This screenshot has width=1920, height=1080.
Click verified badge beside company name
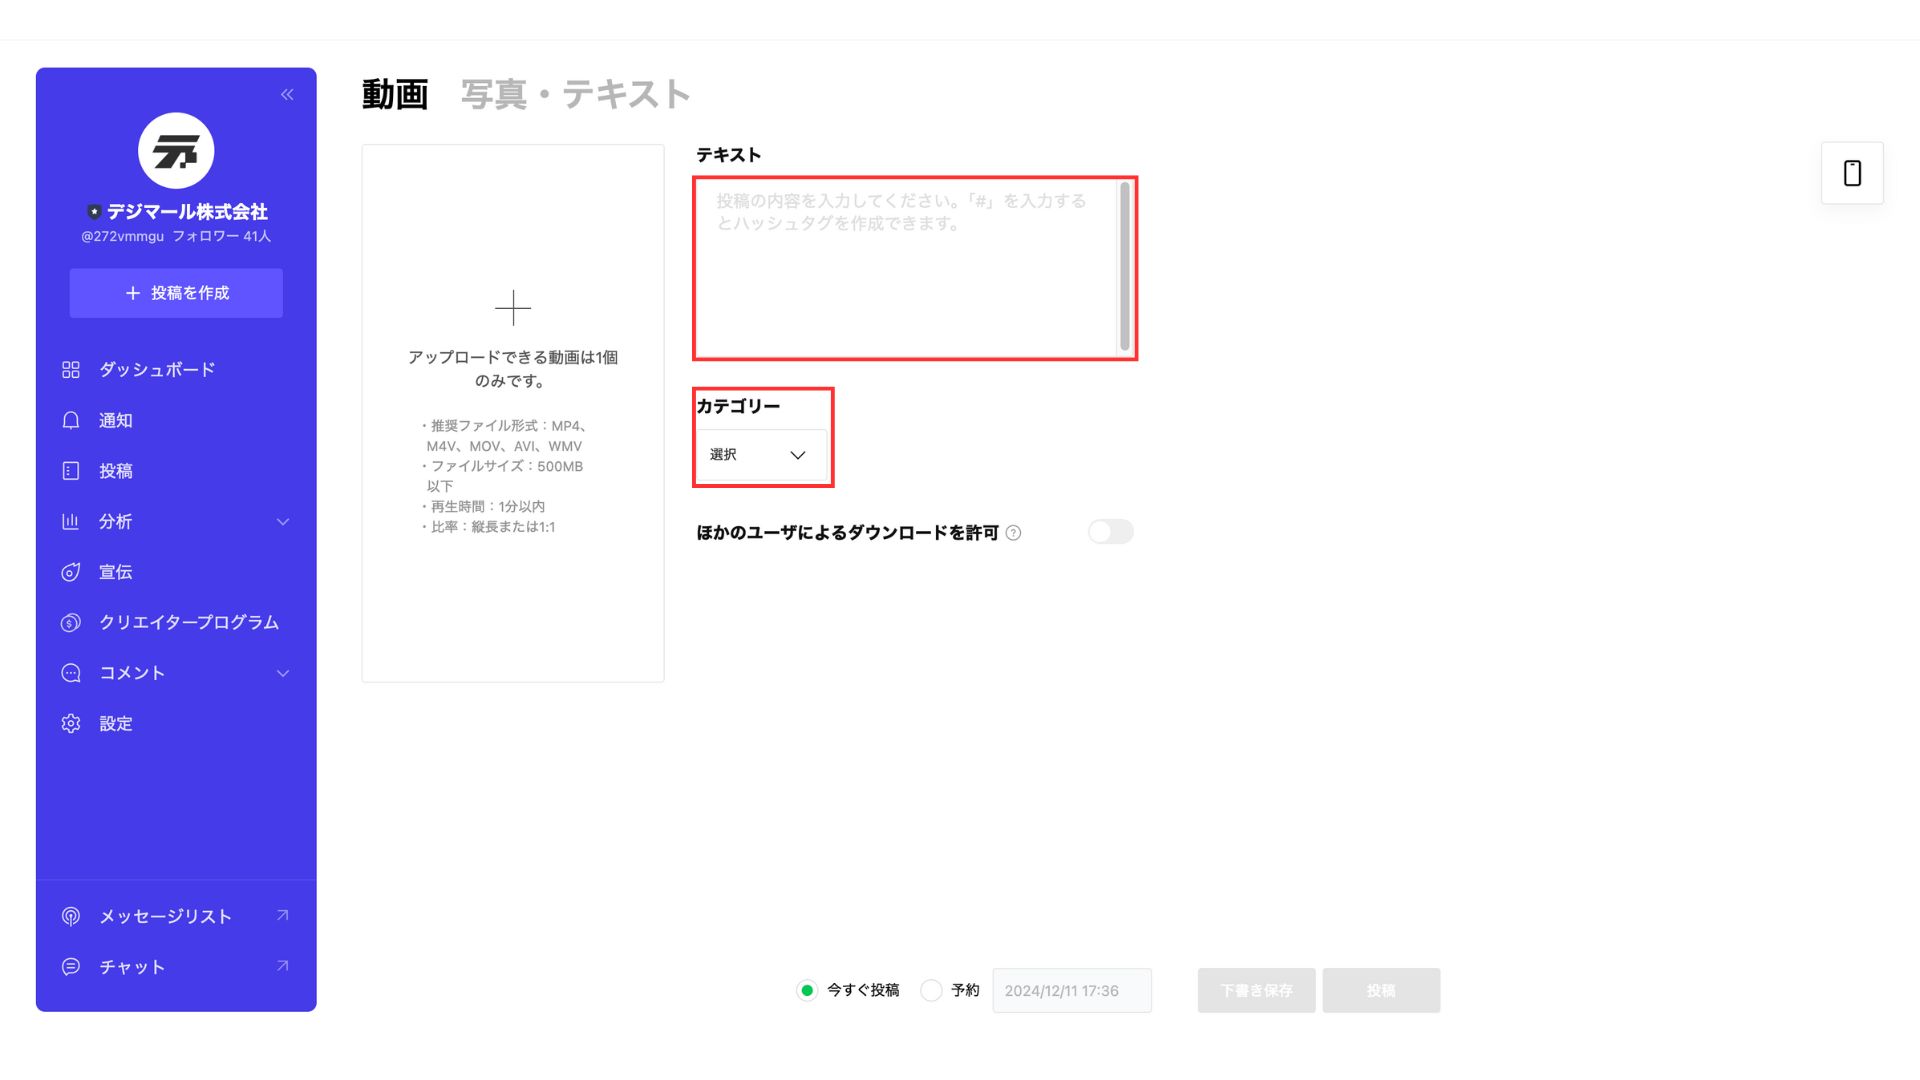pyautogui.click(x=94, y=212)
